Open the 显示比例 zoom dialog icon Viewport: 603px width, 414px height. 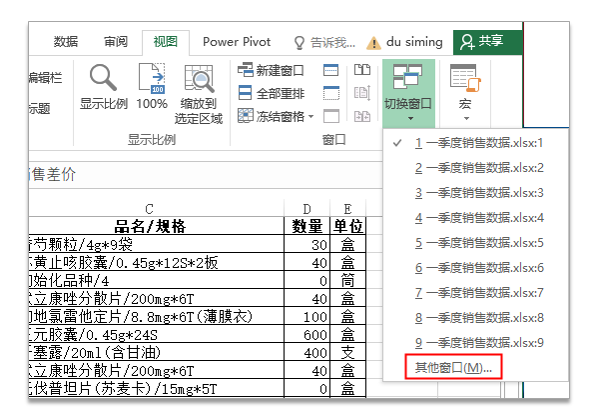(x=103, y=78)
